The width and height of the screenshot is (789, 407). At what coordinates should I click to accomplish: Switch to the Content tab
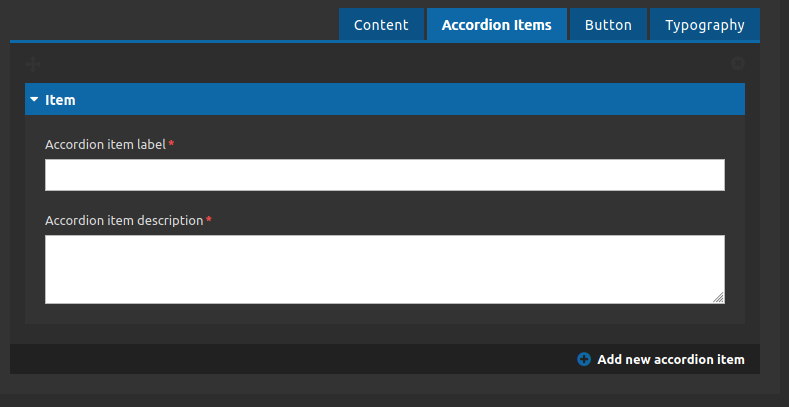click(381, 25)
